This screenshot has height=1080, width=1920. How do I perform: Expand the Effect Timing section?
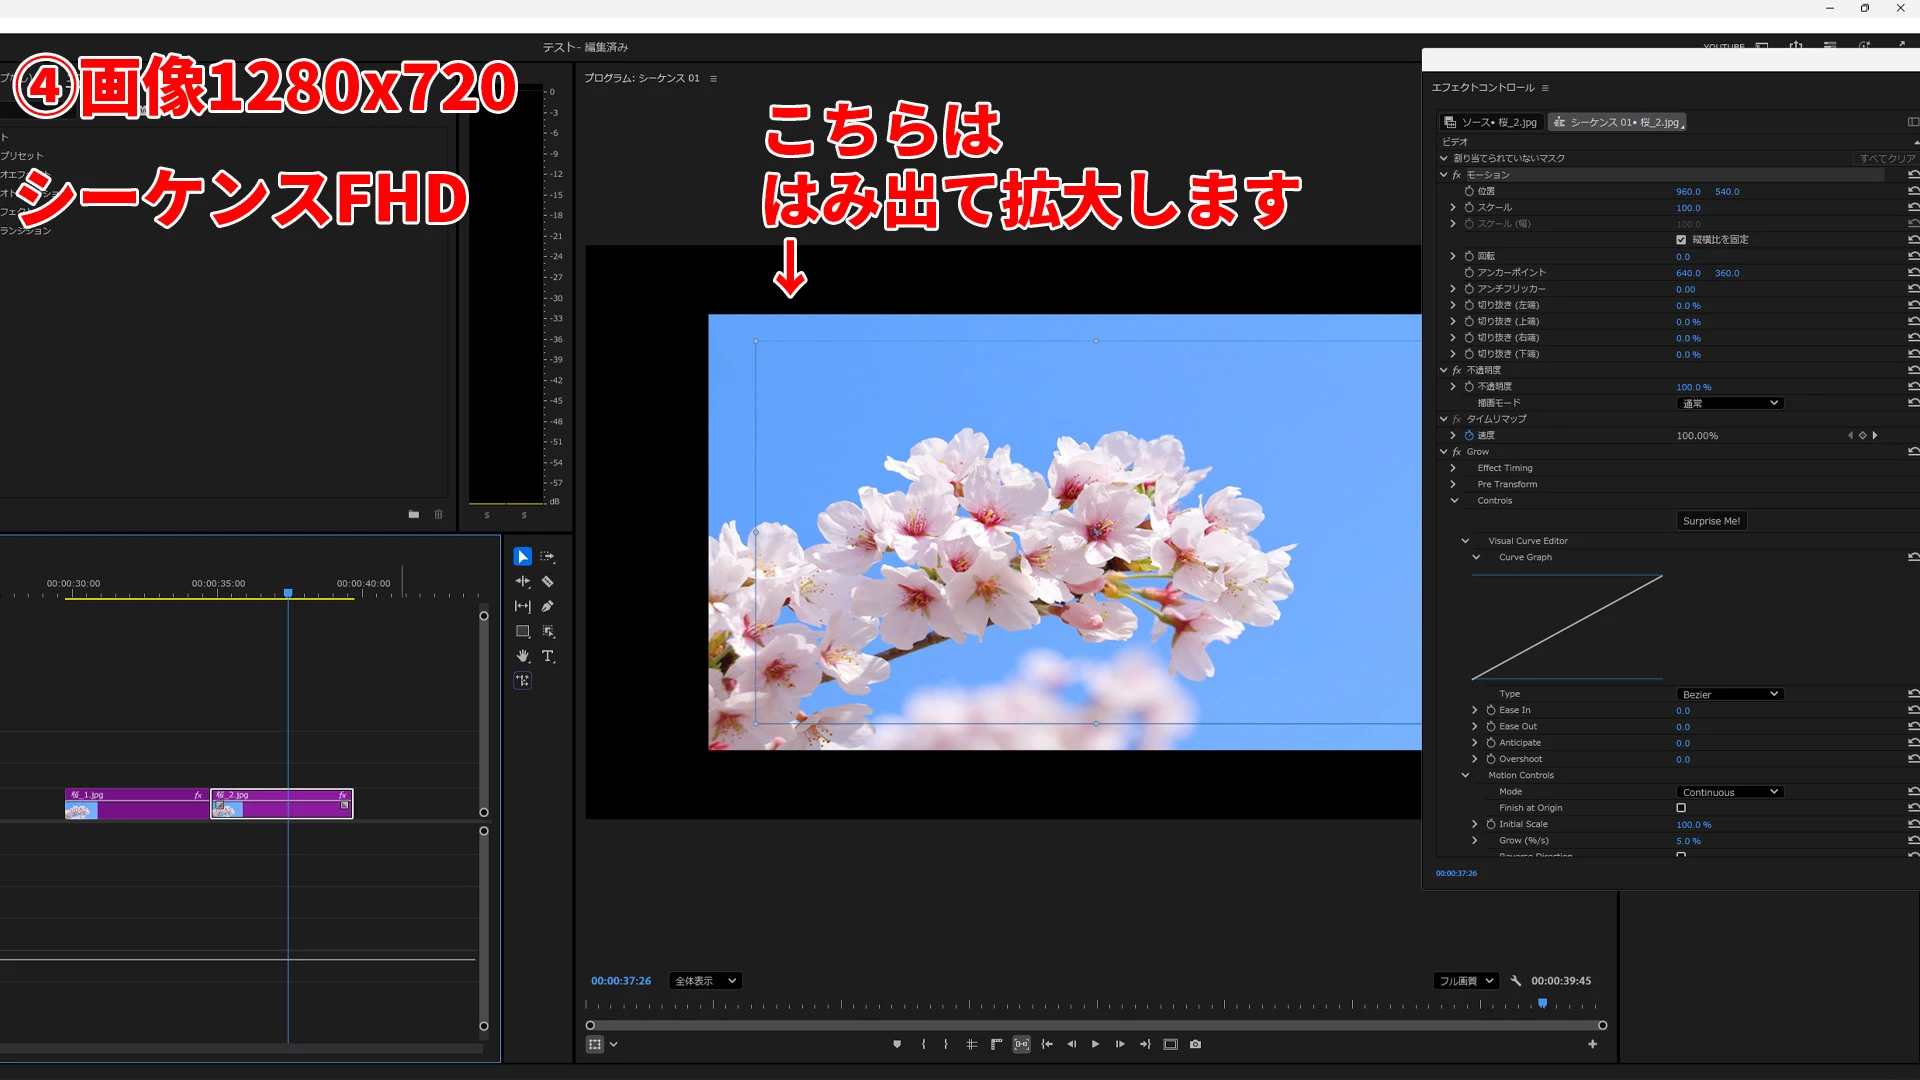(x=1453, y=468)
